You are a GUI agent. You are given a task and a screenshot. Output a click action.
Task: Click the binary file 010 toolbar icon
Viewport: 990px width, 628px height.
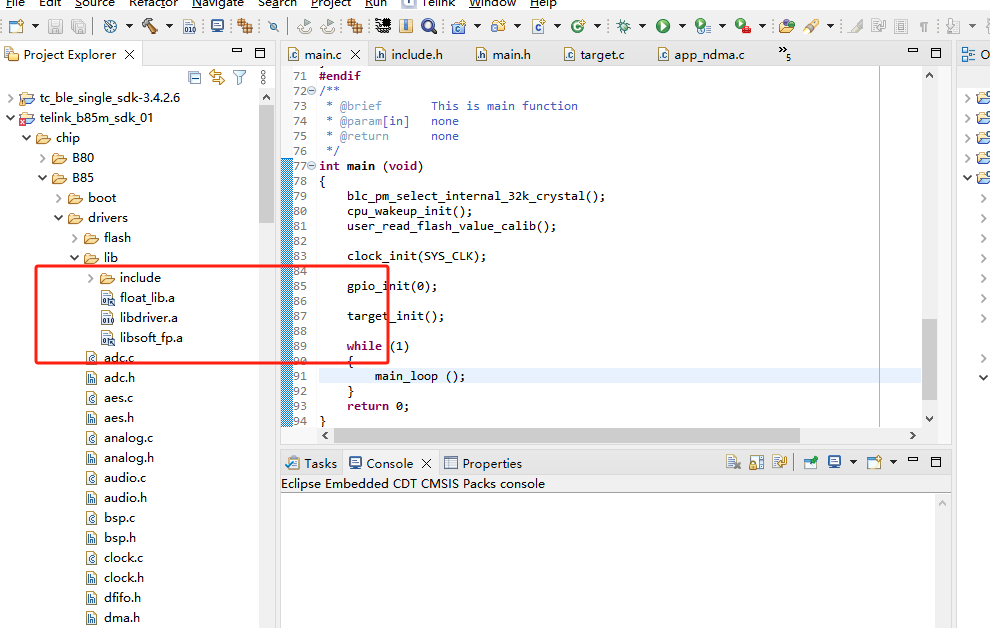coord(189,27)
